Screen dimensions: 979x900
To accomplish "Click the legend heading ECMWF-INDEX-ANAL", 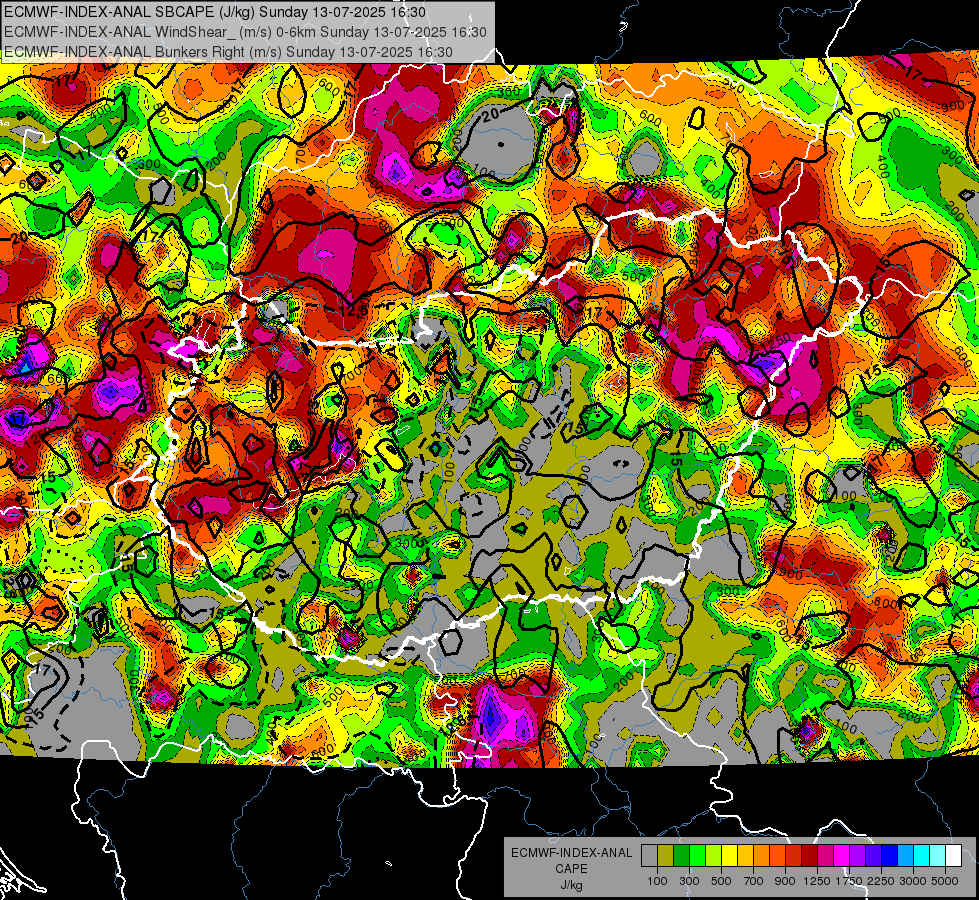I will pos(572,853).
